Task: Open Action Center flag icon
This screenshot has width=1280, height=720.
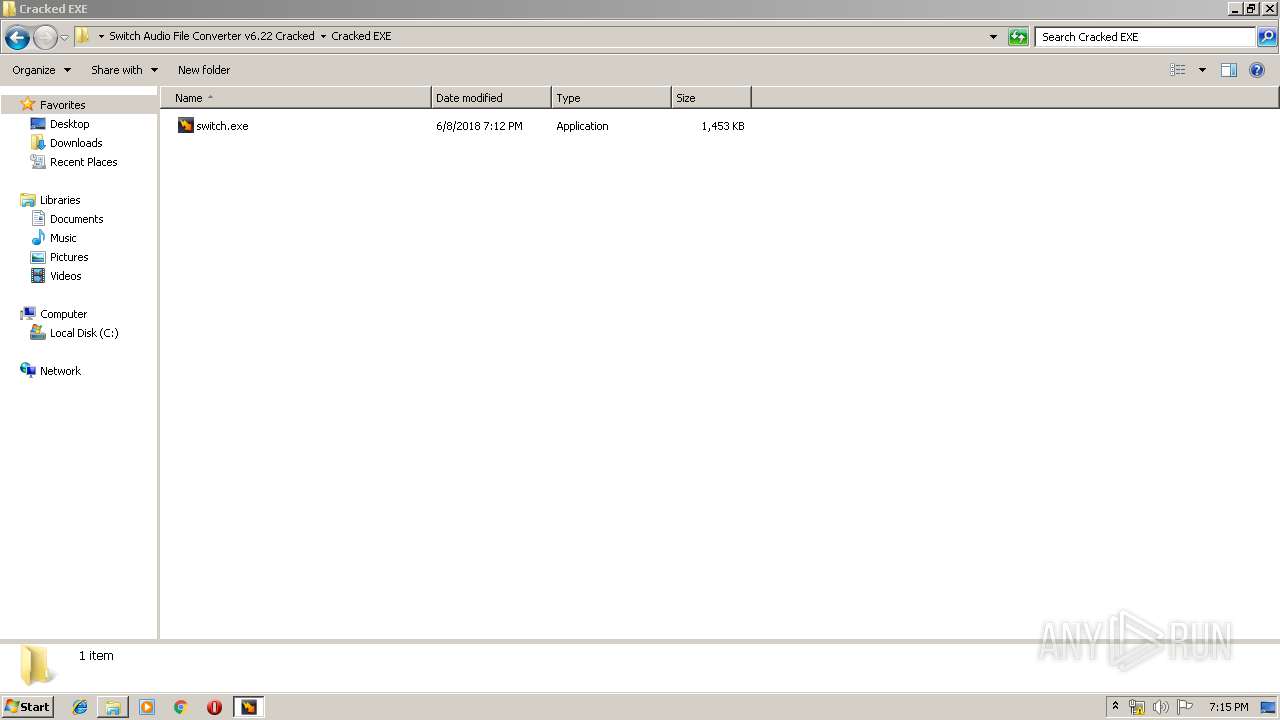Action: [1185, 707]
